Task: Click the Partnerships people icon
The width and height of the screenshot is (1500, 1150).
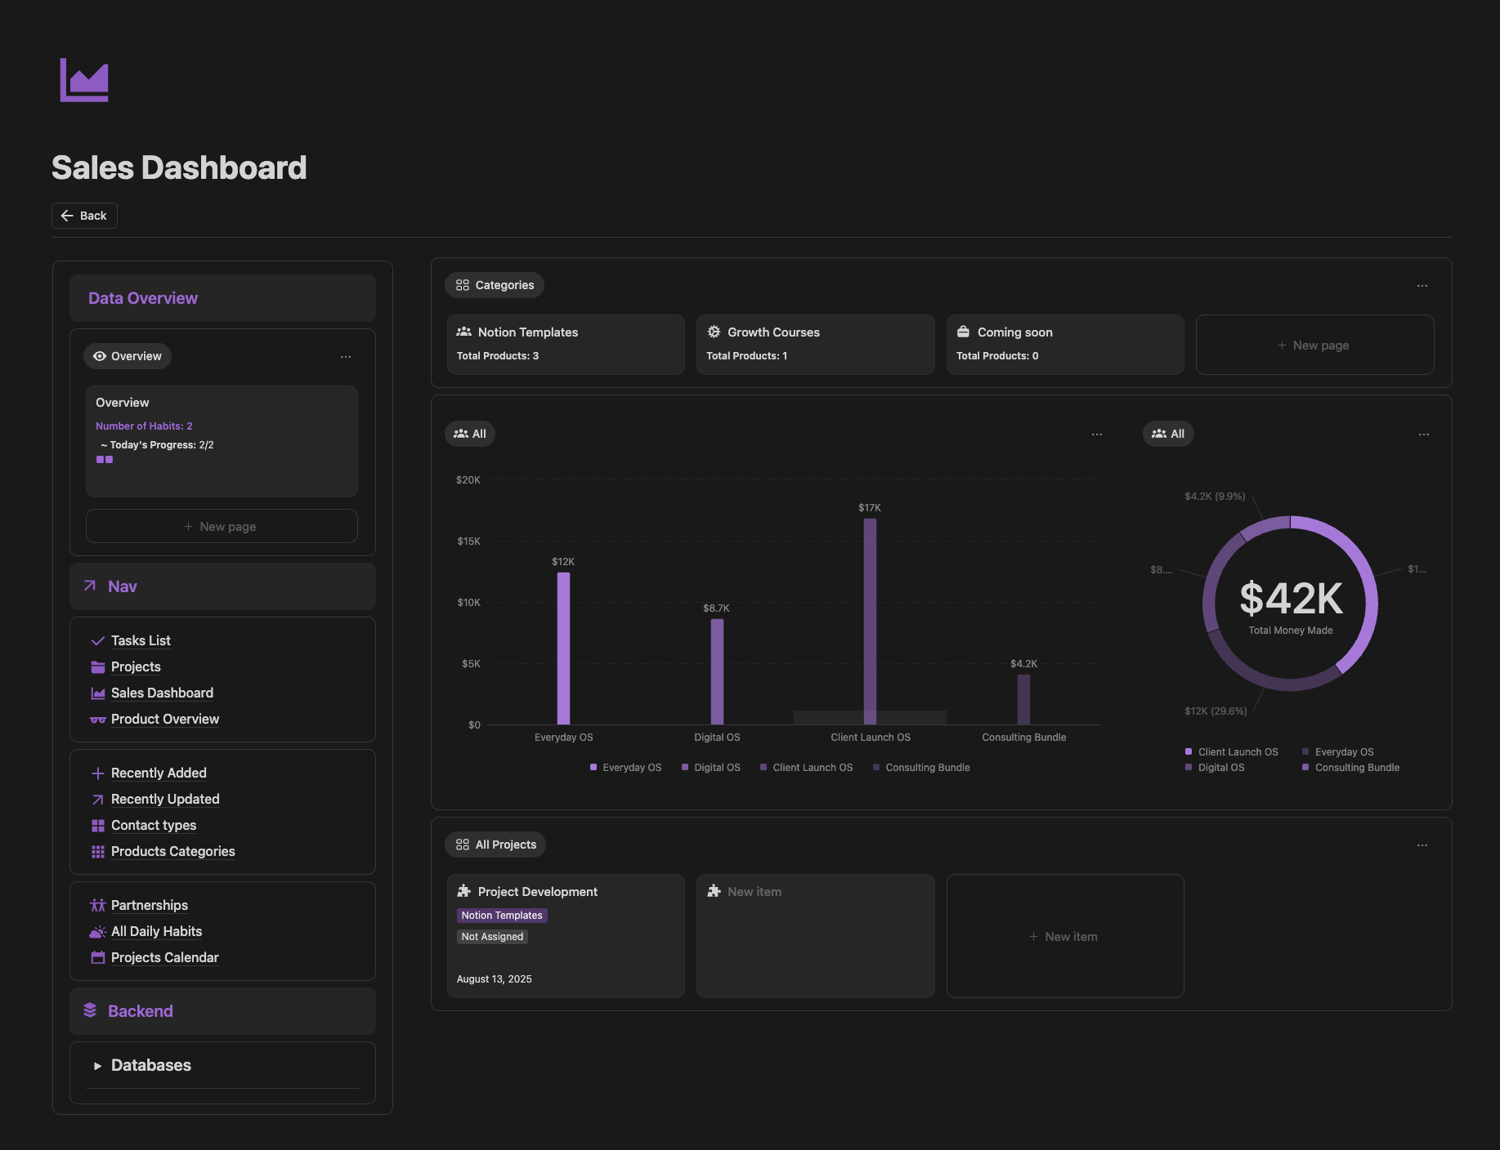Action: pos(98,905)
